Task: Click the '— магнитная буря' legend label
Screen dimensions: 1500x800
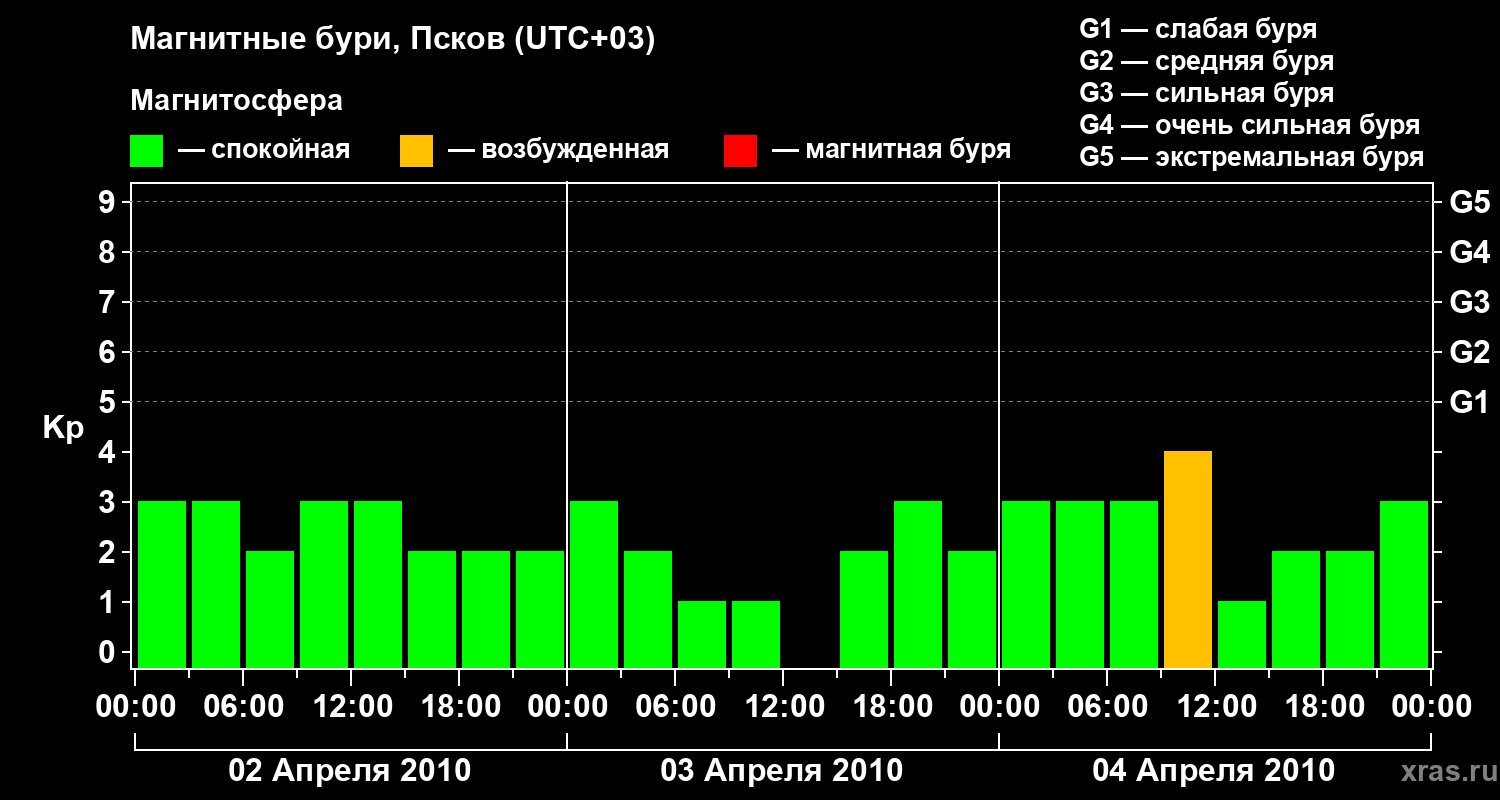Action: (x=892, y=150)
